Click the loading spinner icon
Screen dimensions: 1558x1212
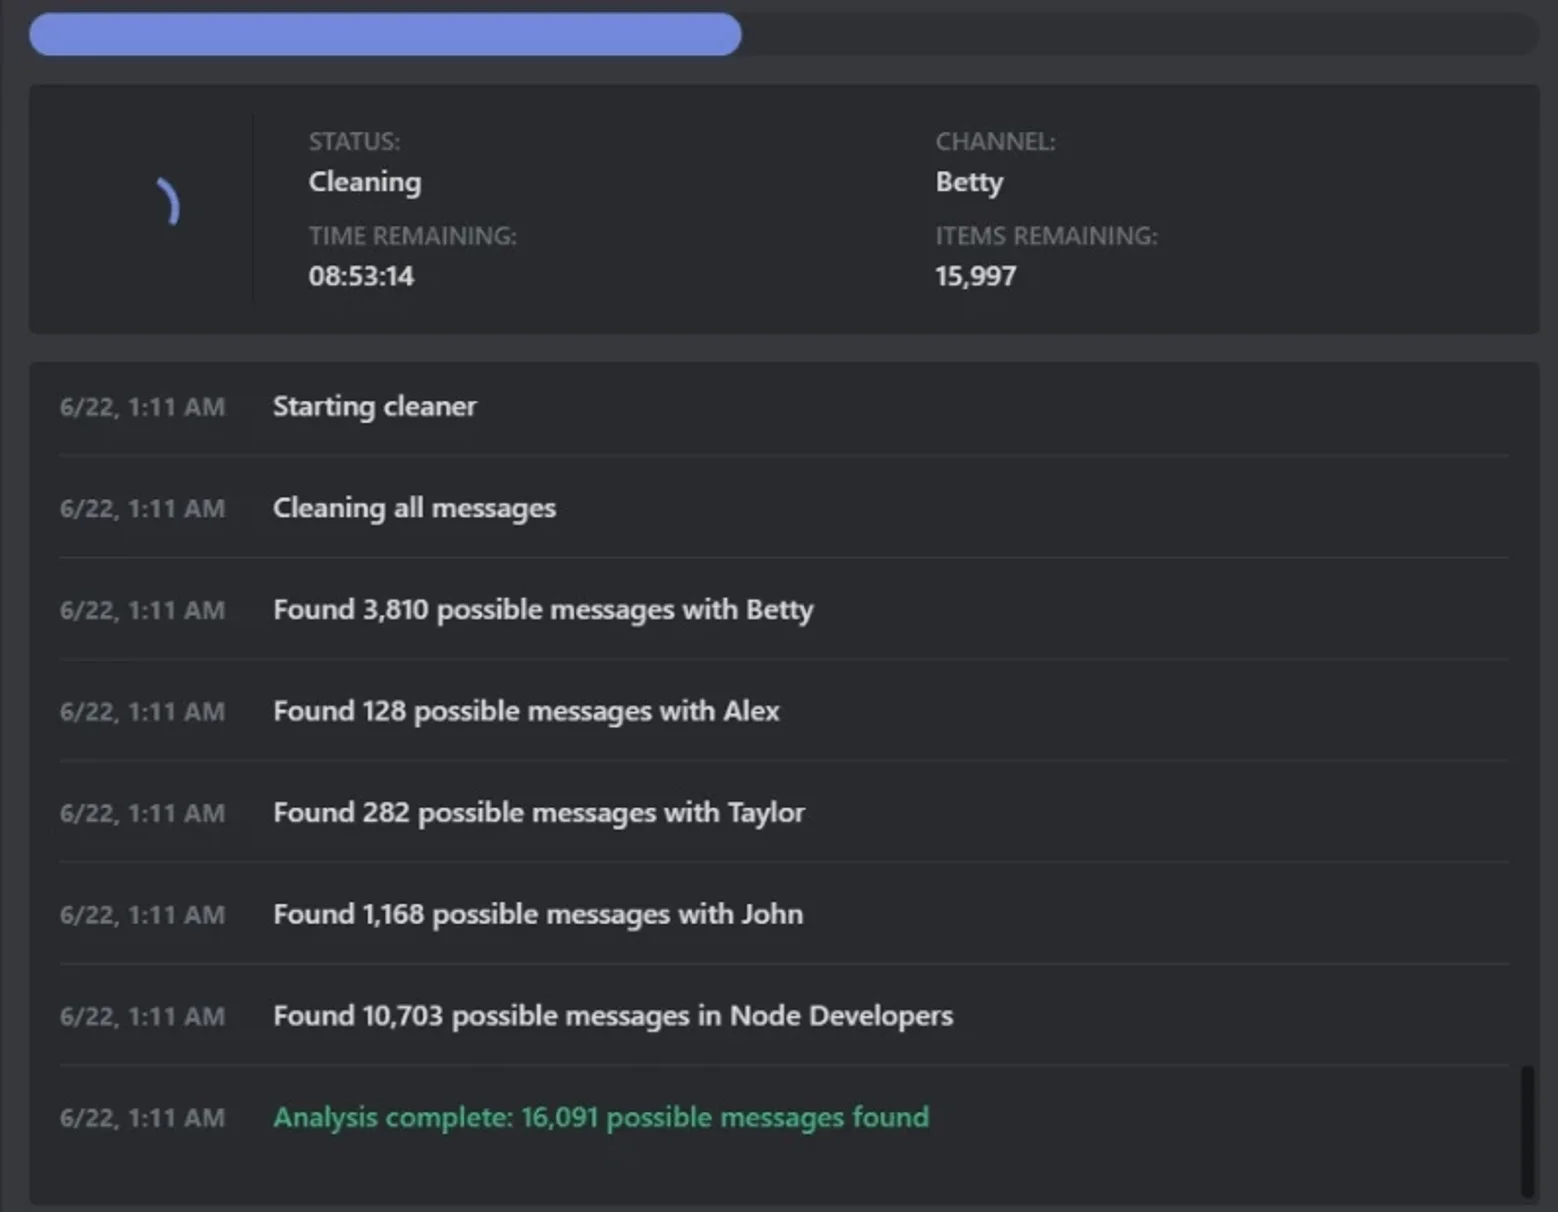pyautogui.click(x=167, y=202)
